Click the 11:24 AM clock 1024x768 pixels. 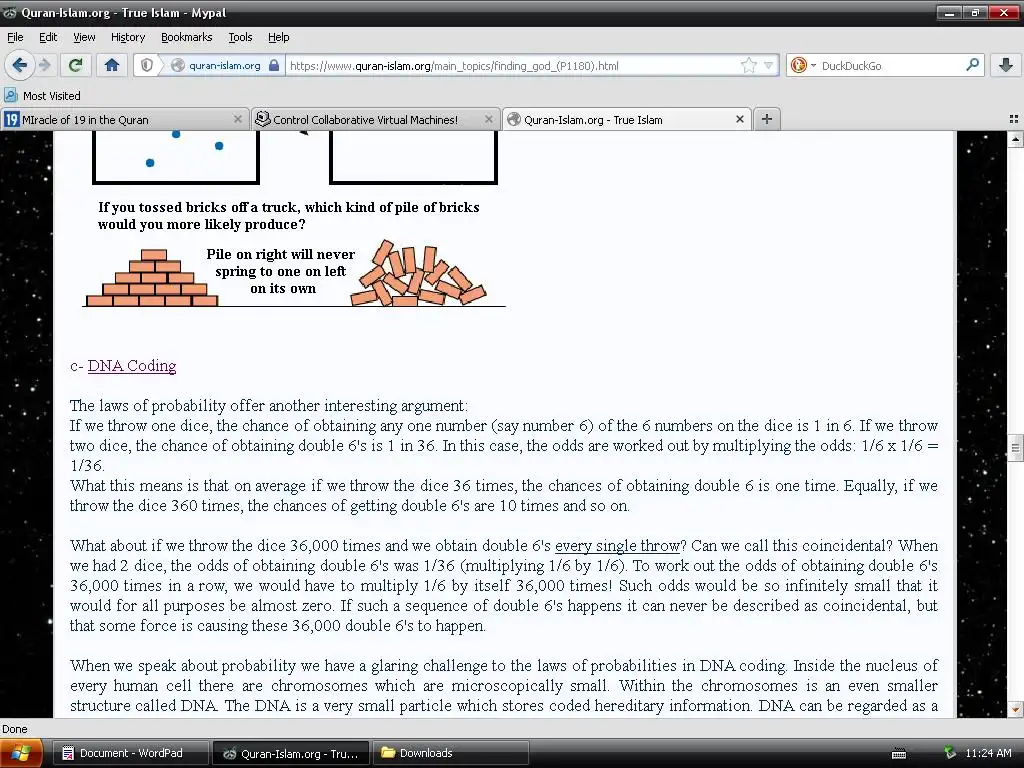(x=988, y=753)
